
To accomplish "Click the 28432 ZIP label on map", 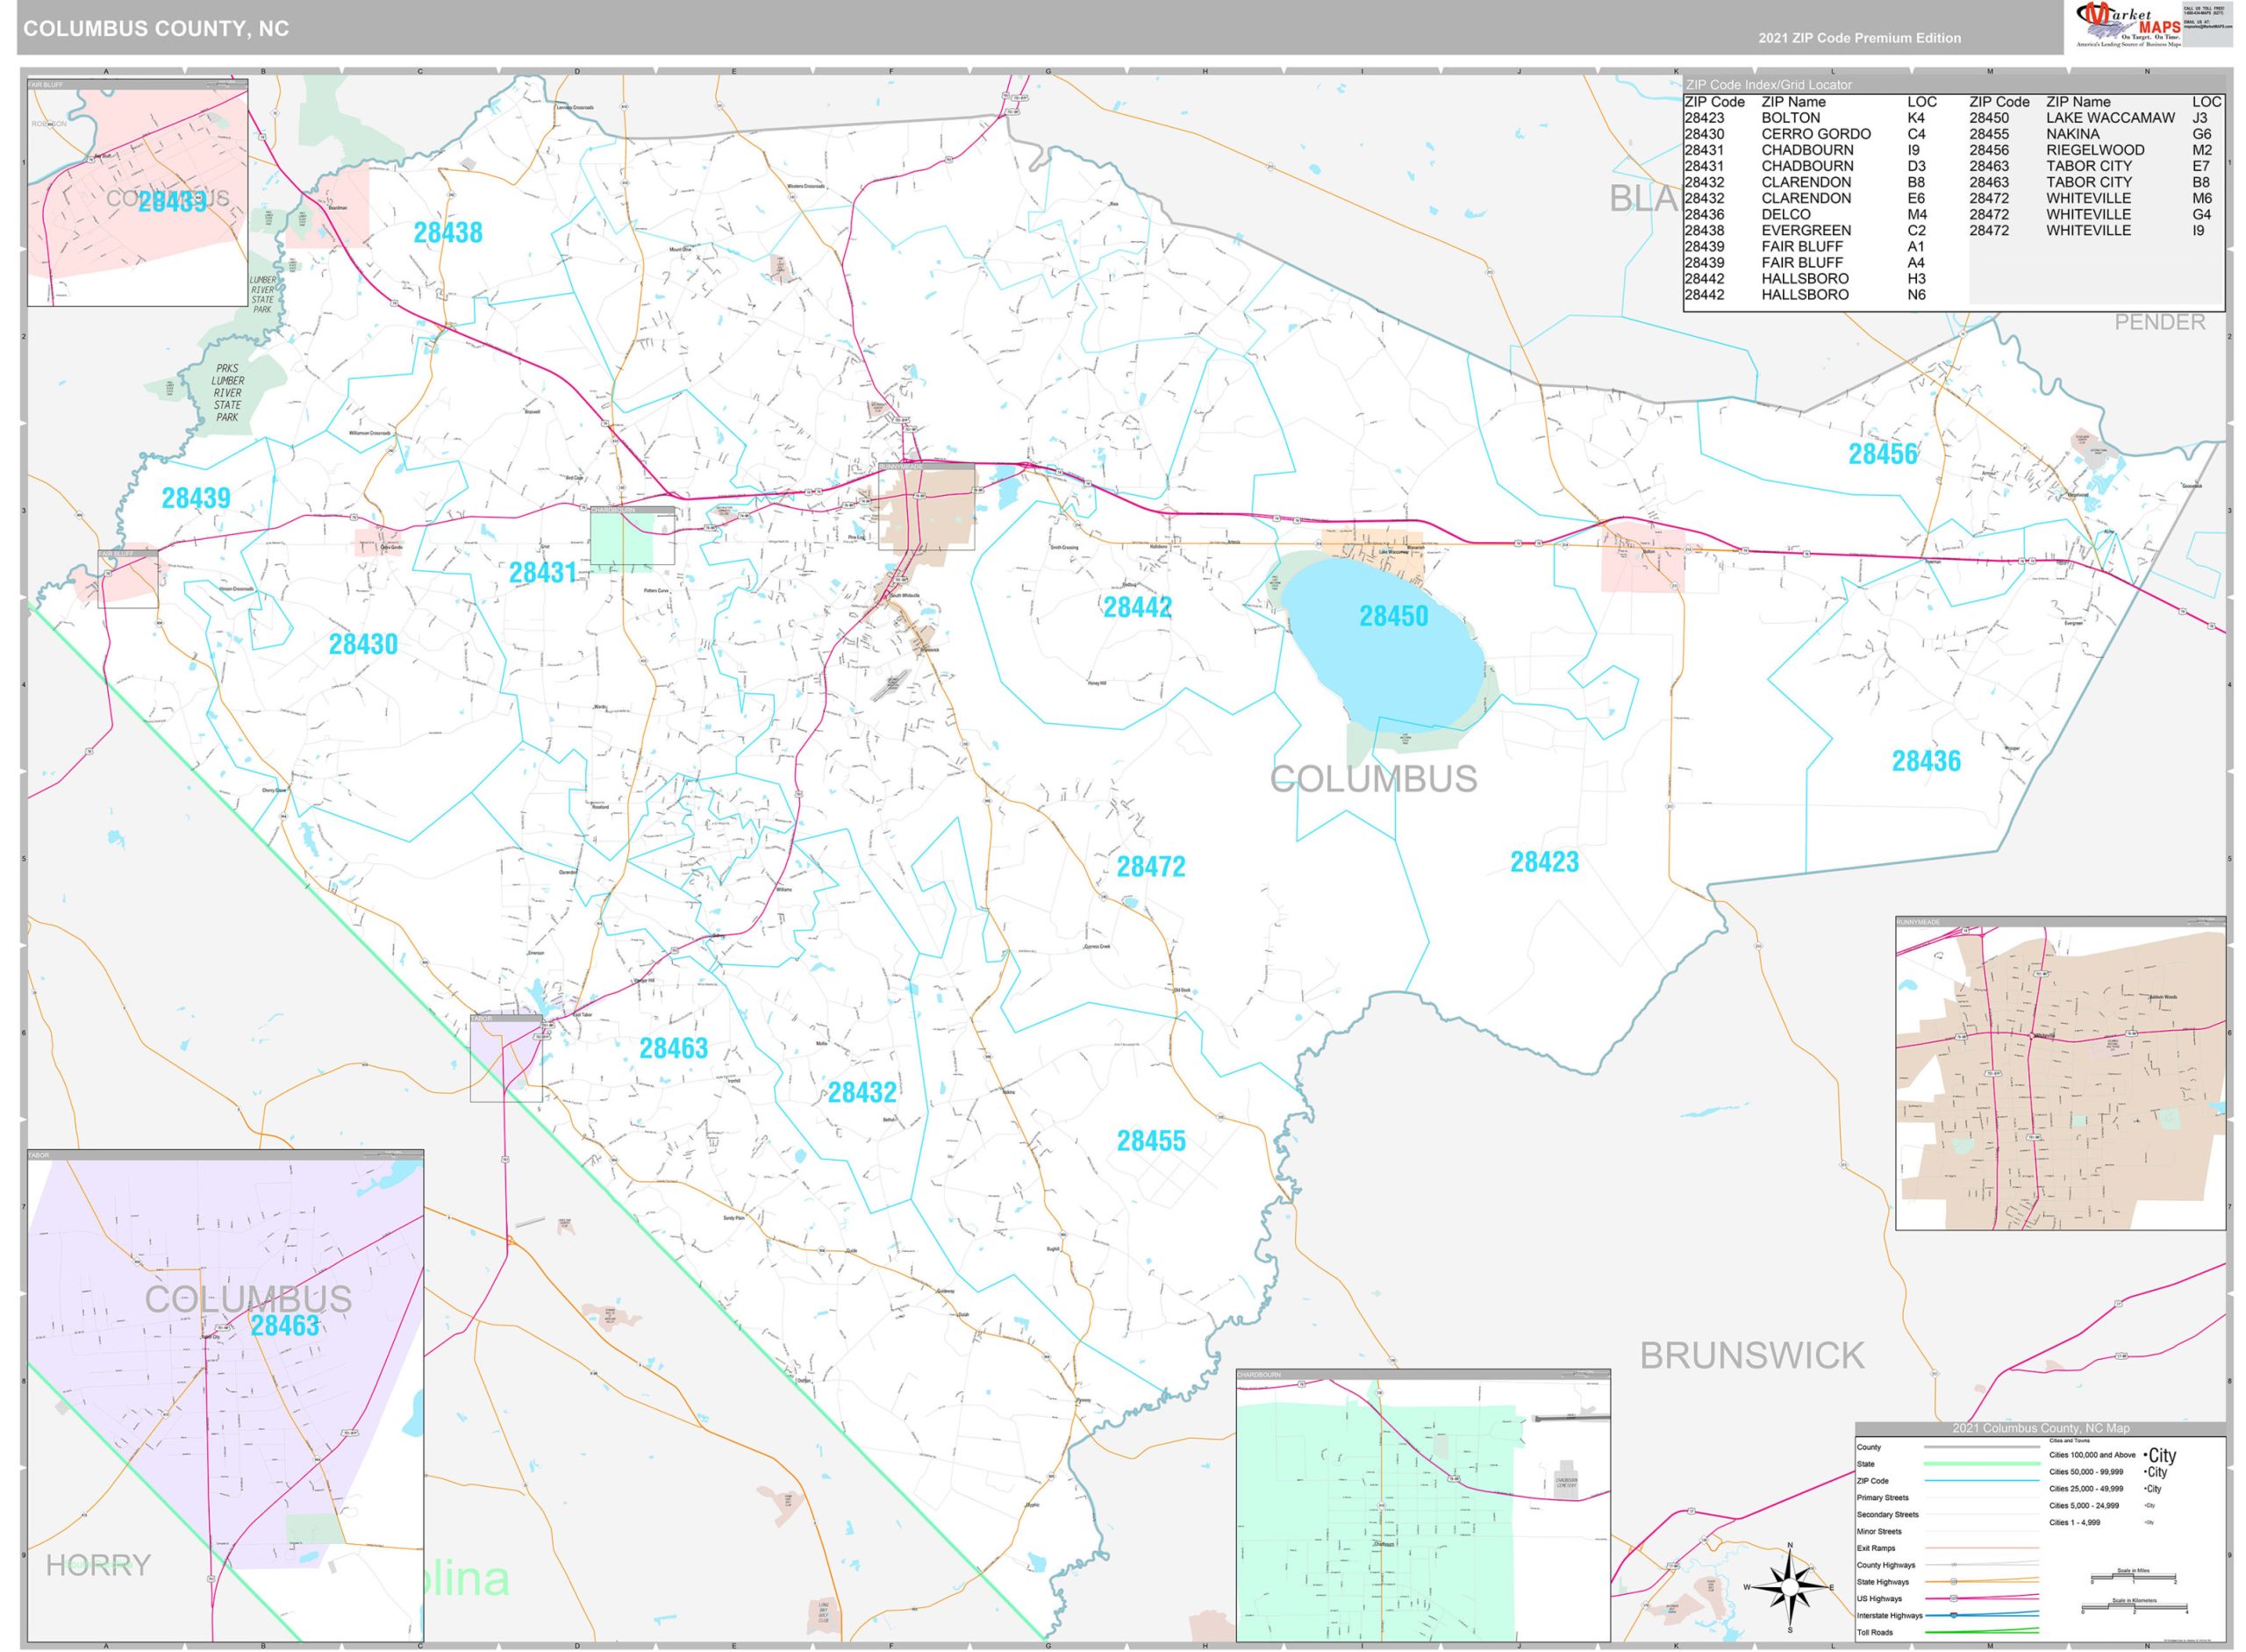I will pyautogui.click(x=862, y=1092).
